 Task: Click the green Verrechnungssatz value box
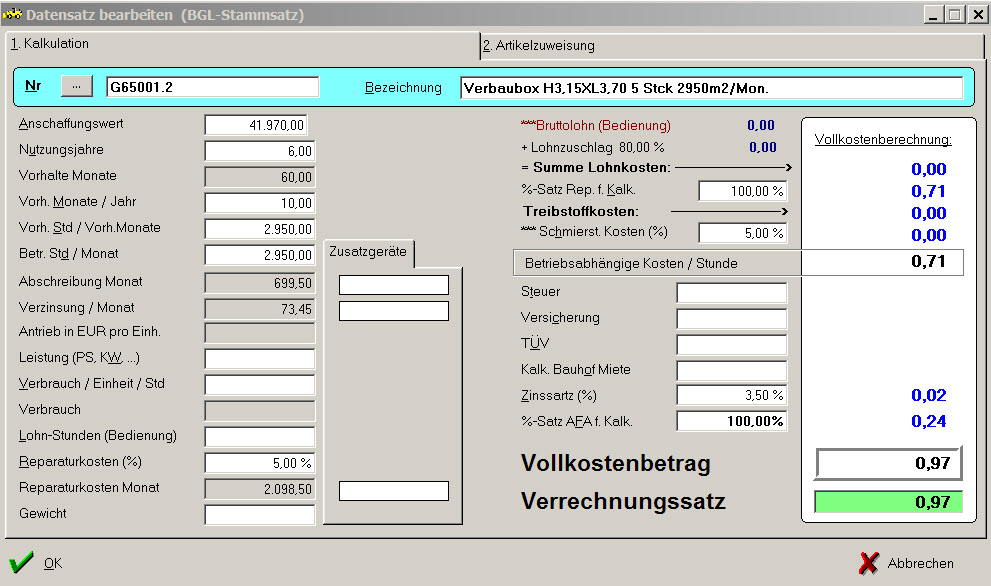pos(888,502)
